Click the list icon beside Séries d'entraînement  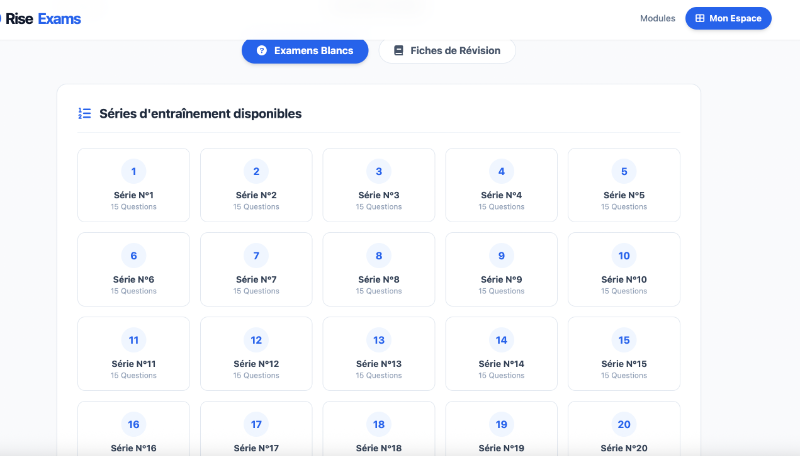tap(85, 114)
